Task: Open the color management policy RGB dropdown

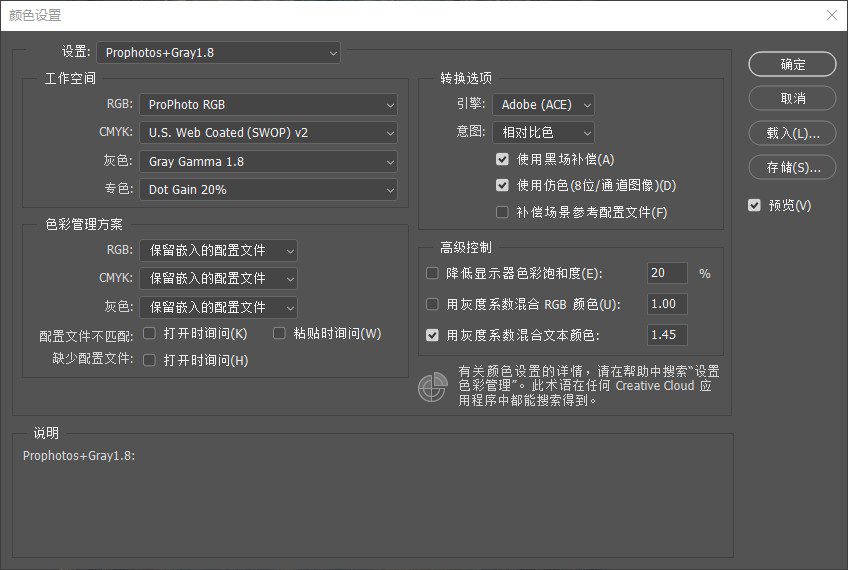Action: [218, 250]
